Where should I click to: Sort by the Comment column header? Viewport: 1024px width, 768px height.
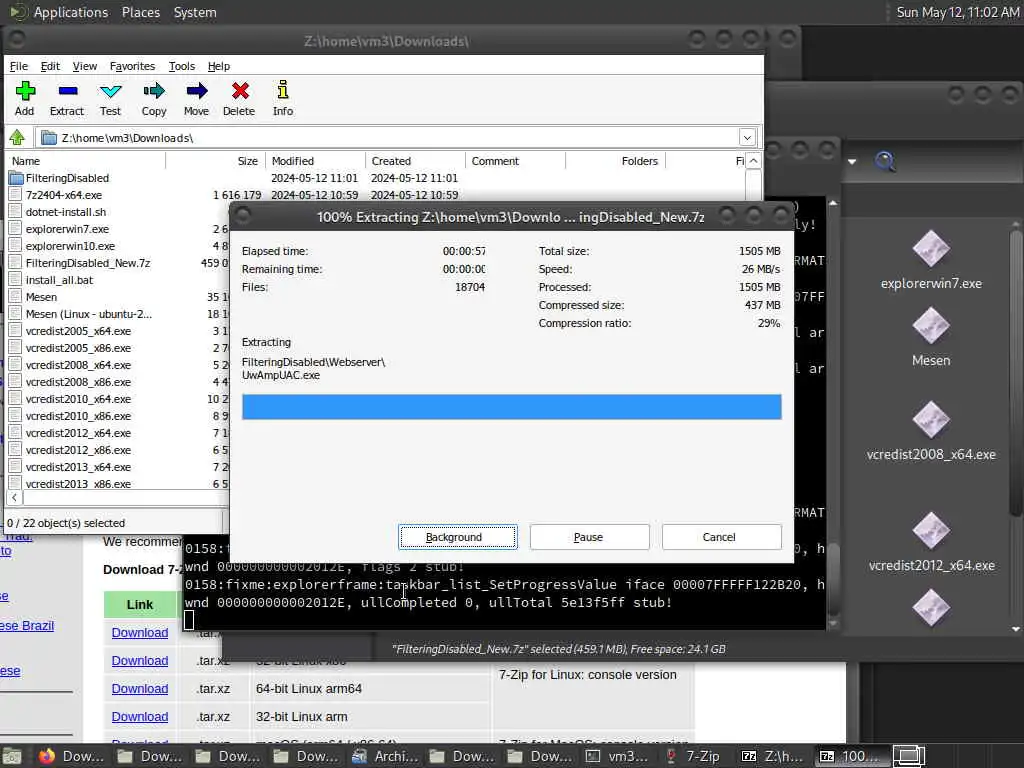(515, 161)
